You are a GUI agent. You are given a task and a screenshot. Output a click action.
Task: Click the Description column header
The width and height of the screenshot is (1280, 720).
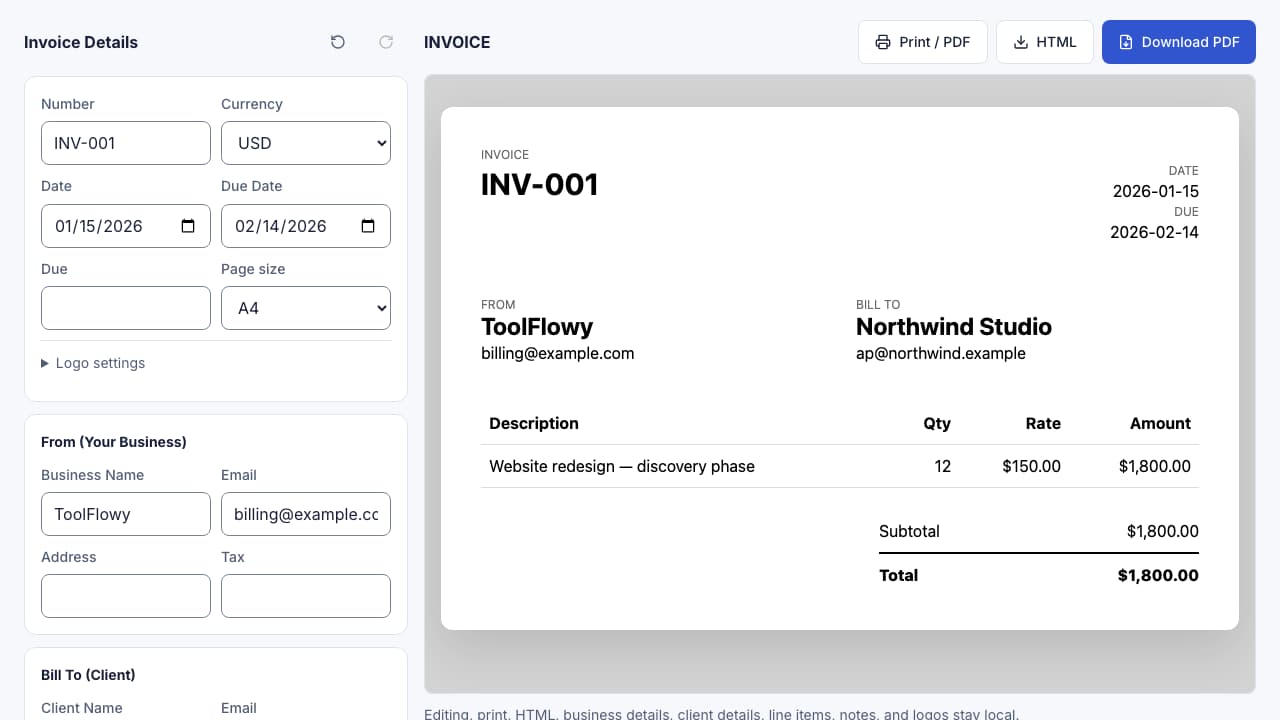(x=534, y=423)
